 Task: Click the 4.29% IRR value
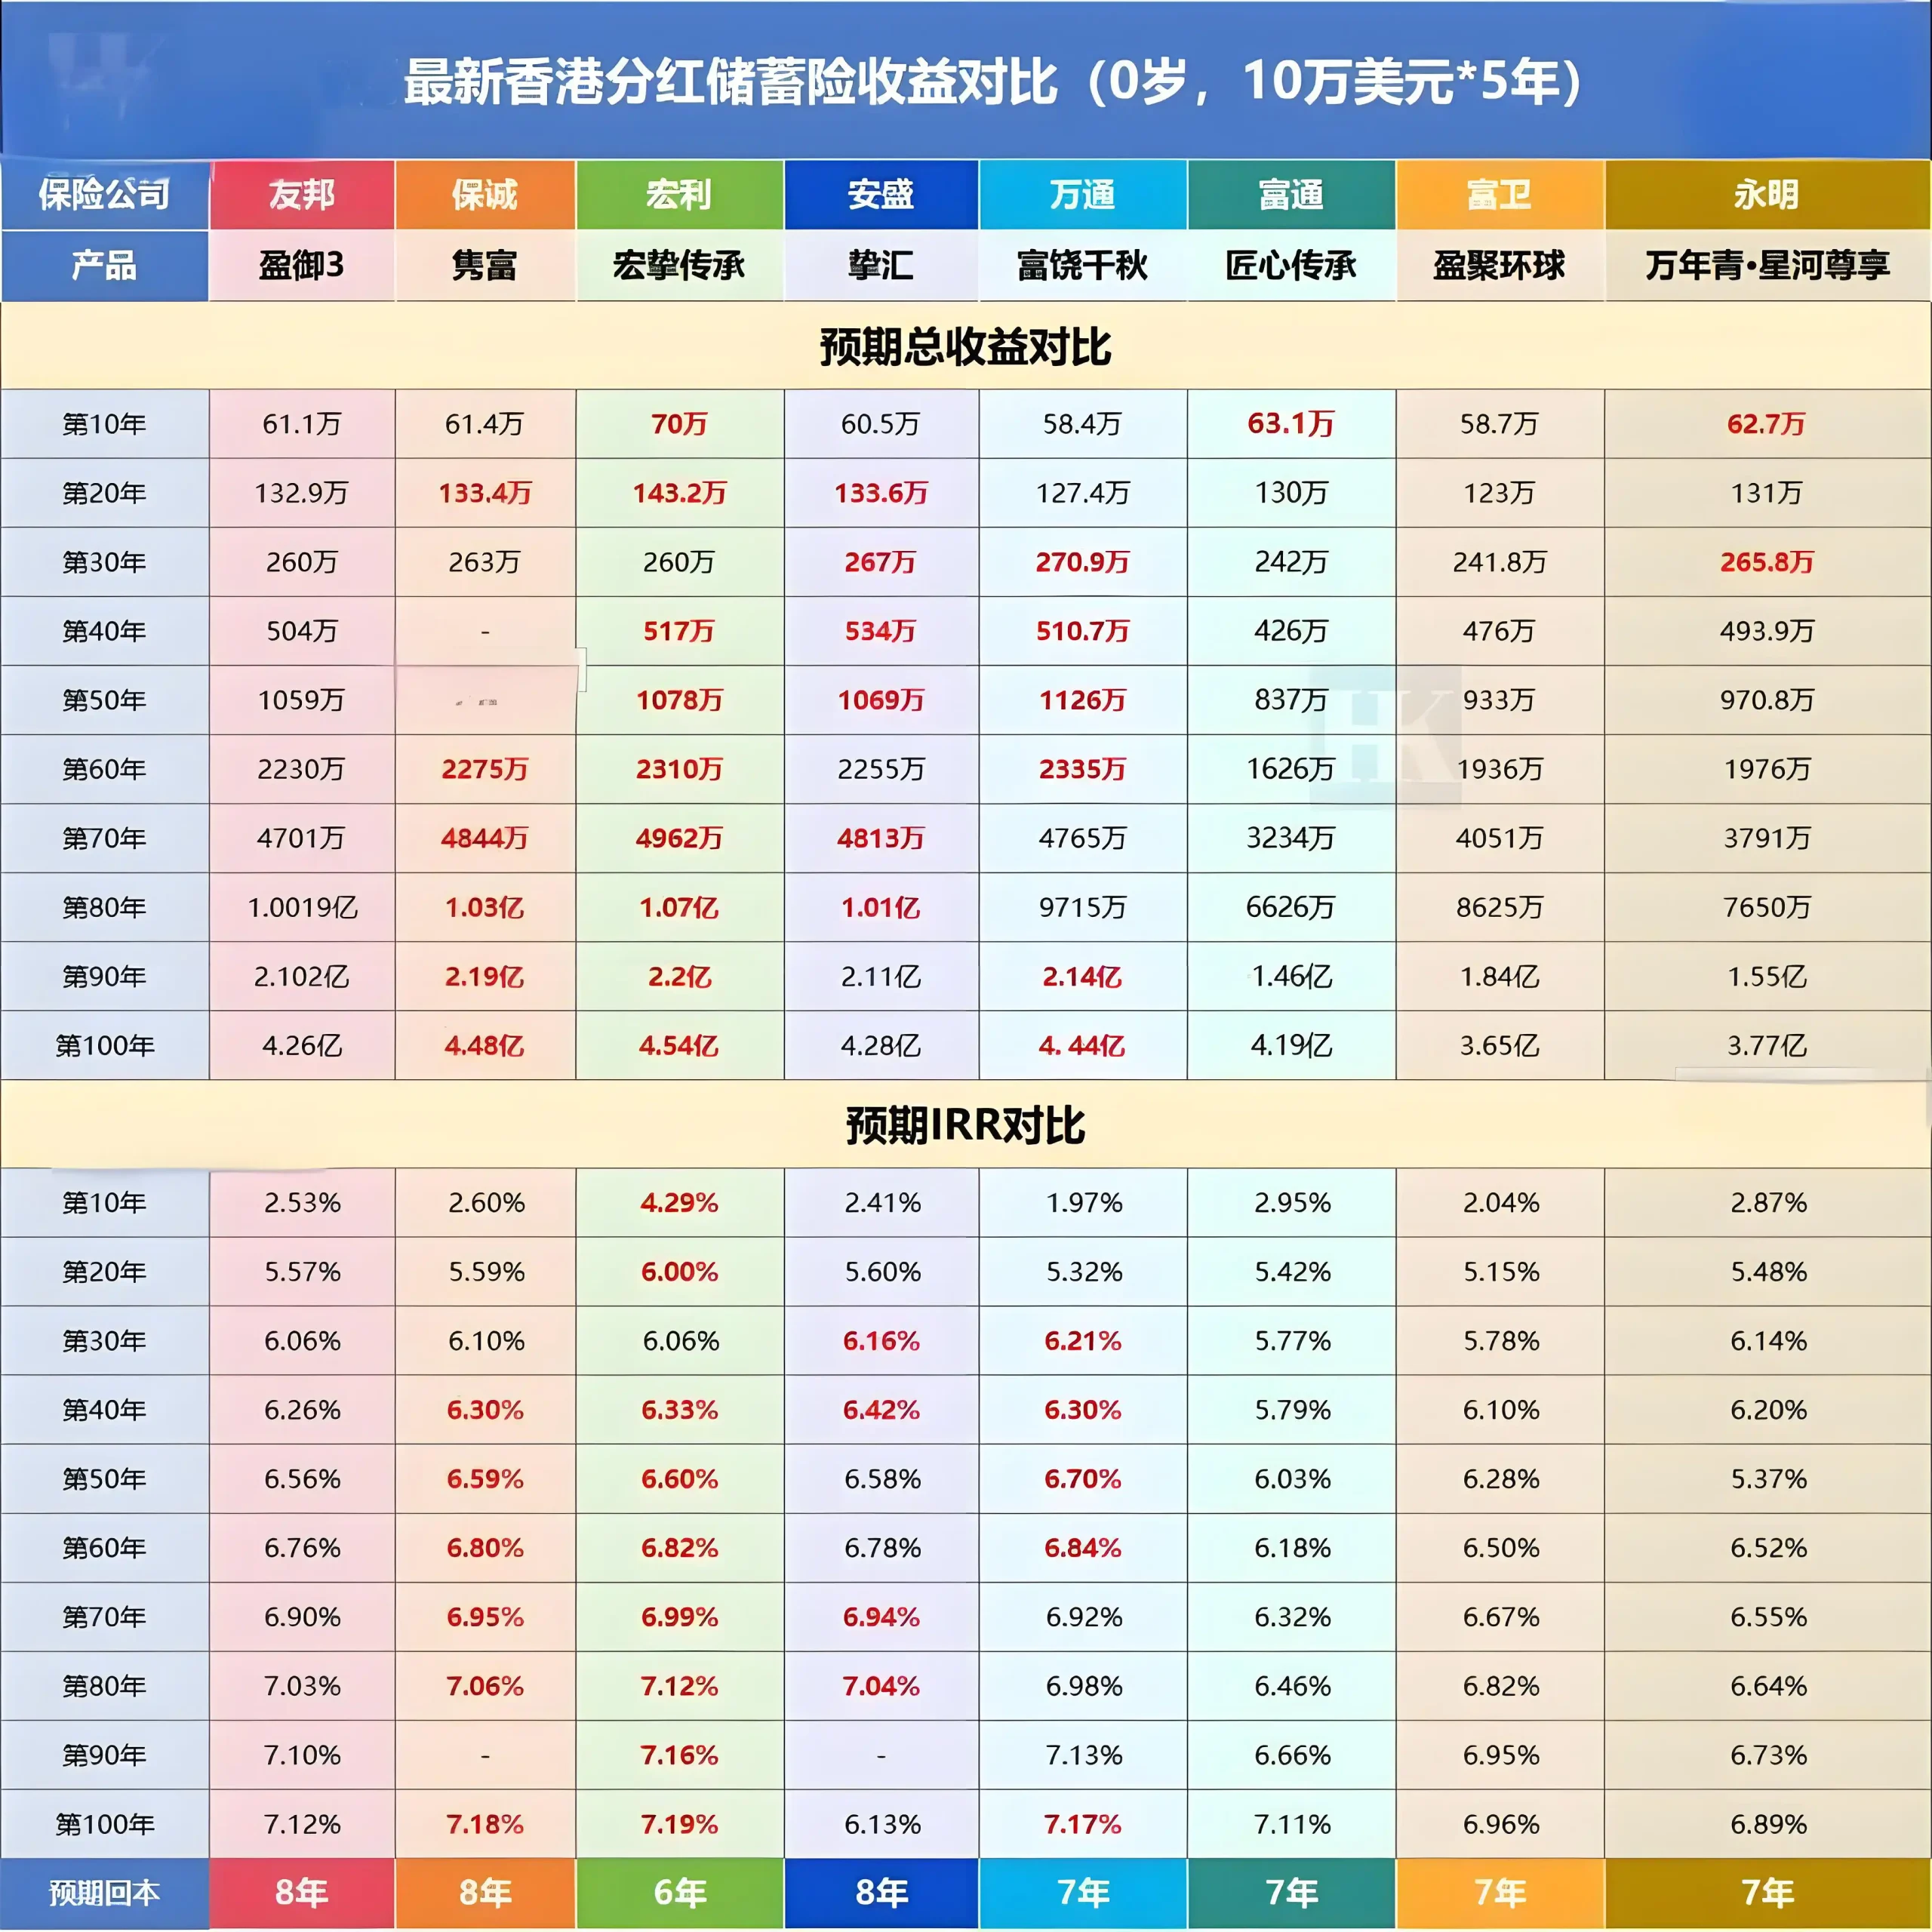point(679,1202)
